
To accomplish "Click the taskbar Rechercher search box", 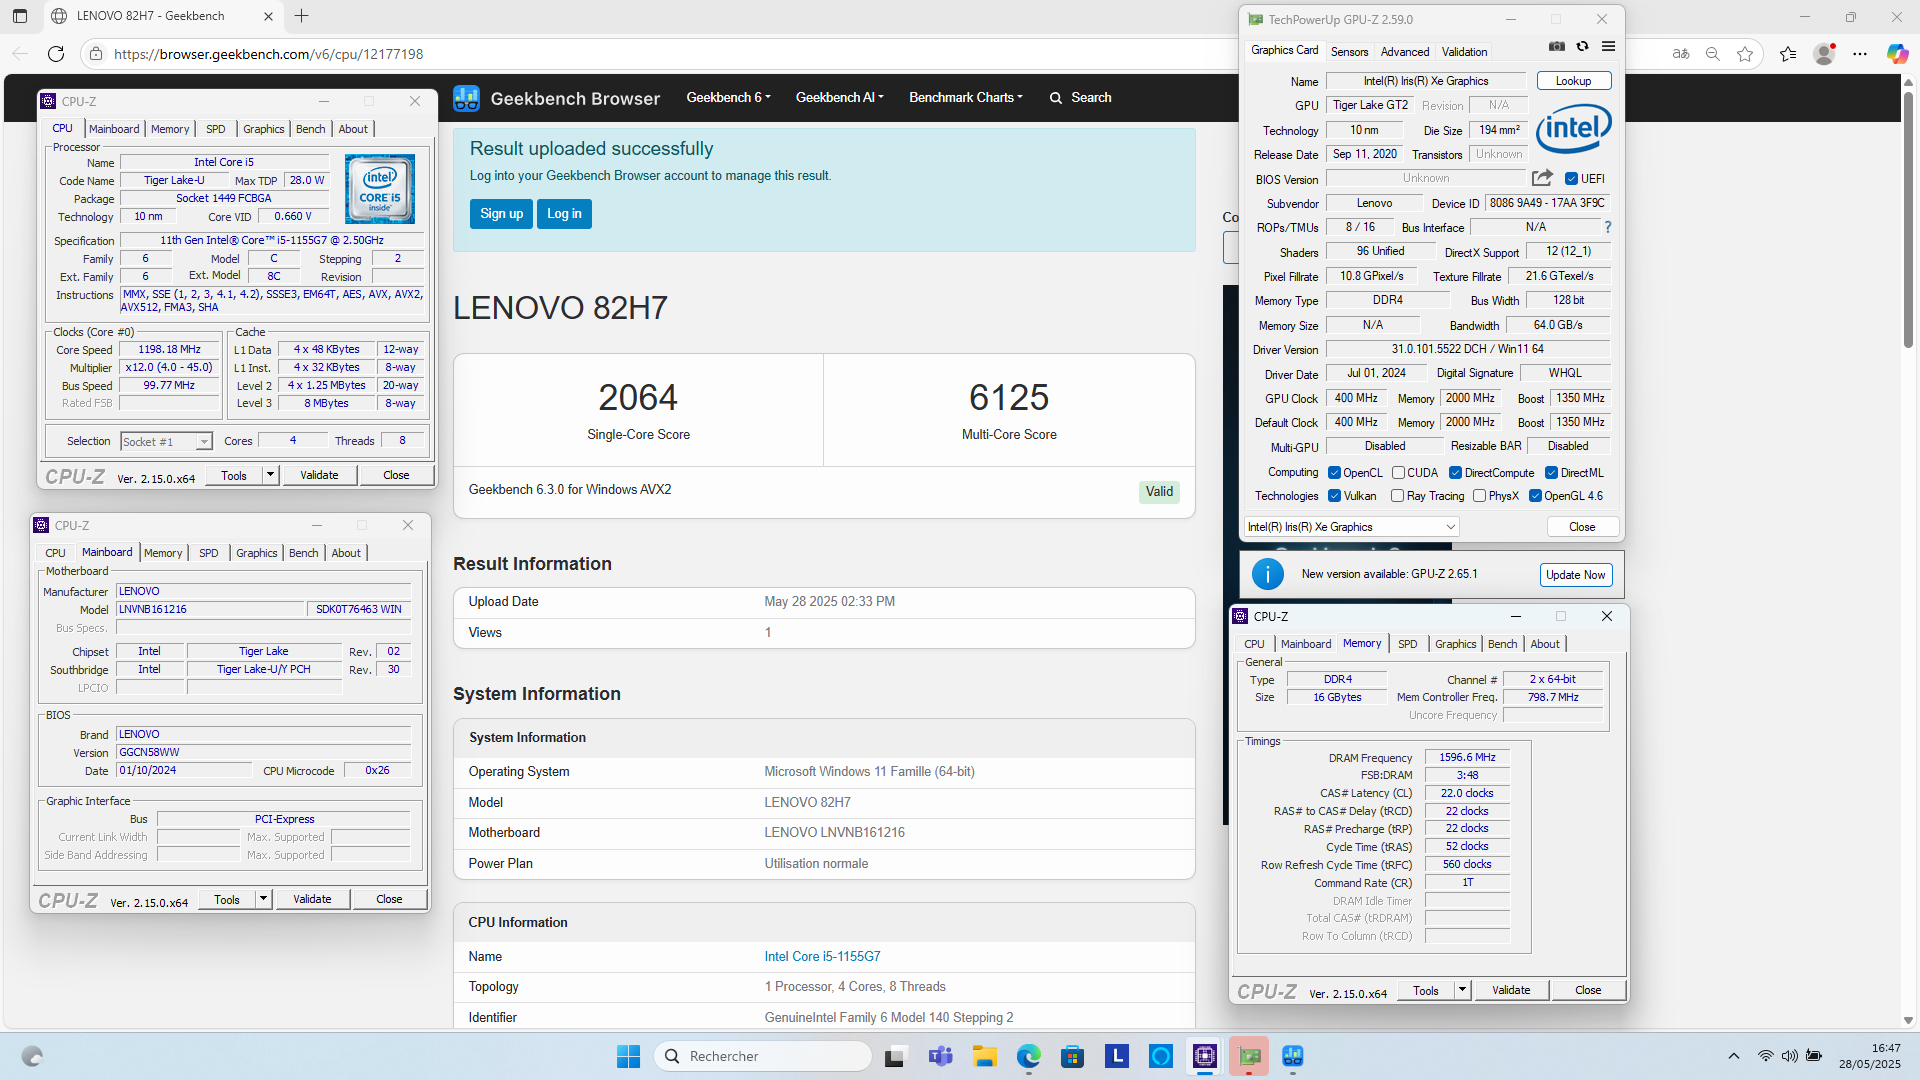I will [x=763, y=1056].
